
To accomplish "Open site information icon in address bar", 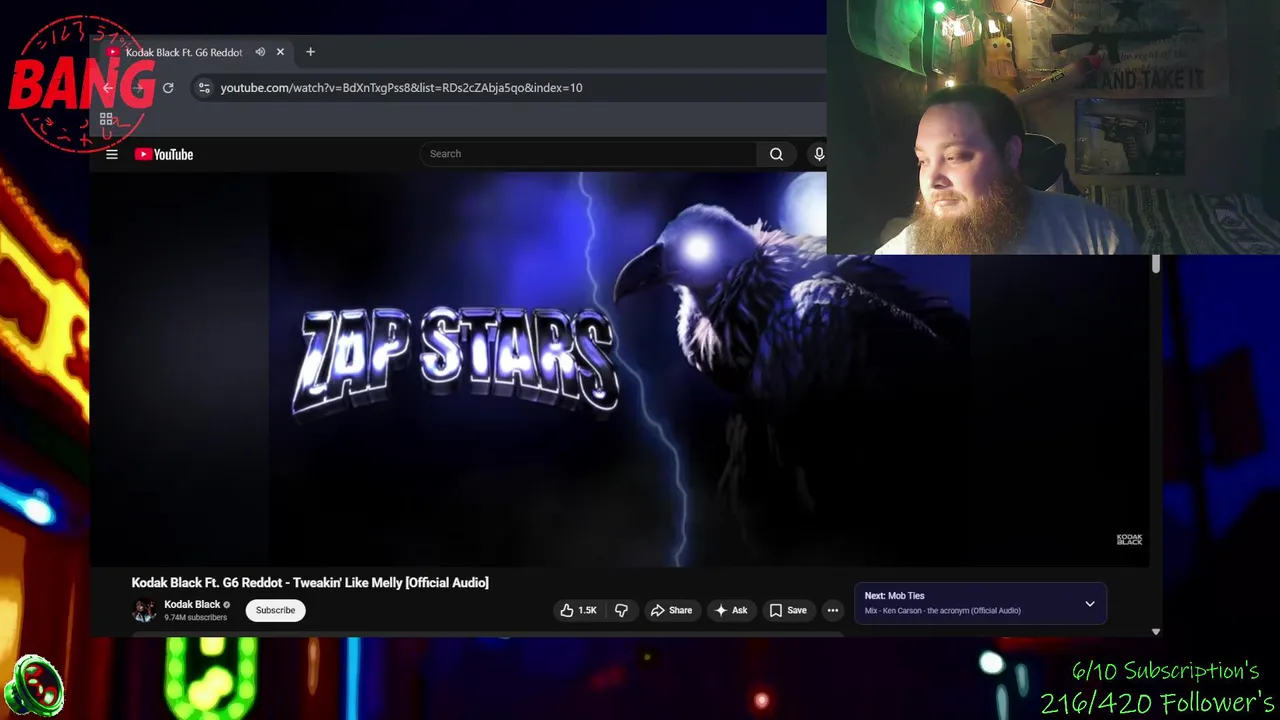I will coord(204,88).
